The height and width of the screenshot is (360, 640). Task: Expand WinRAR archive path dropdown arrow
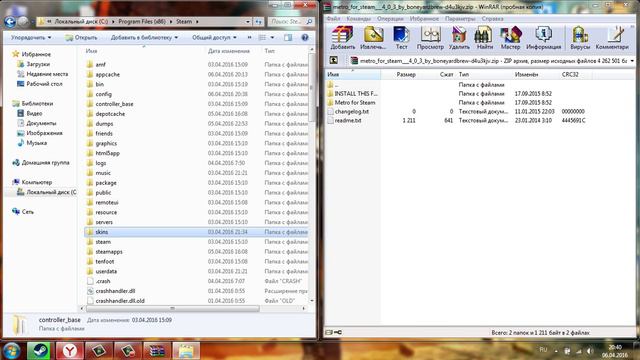[632, 60]
